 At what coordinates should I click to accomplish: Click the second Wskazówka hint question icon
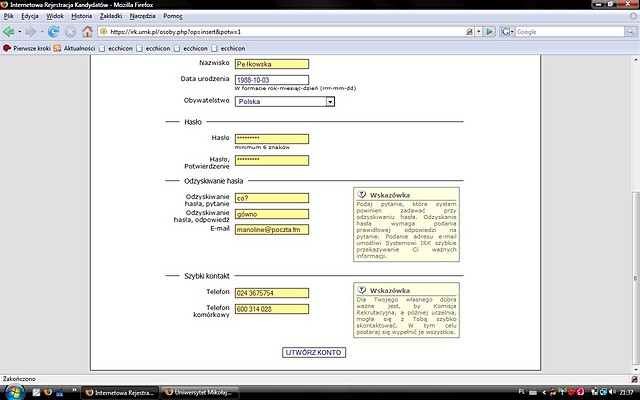pyautogui.click(x=361, y=290)
